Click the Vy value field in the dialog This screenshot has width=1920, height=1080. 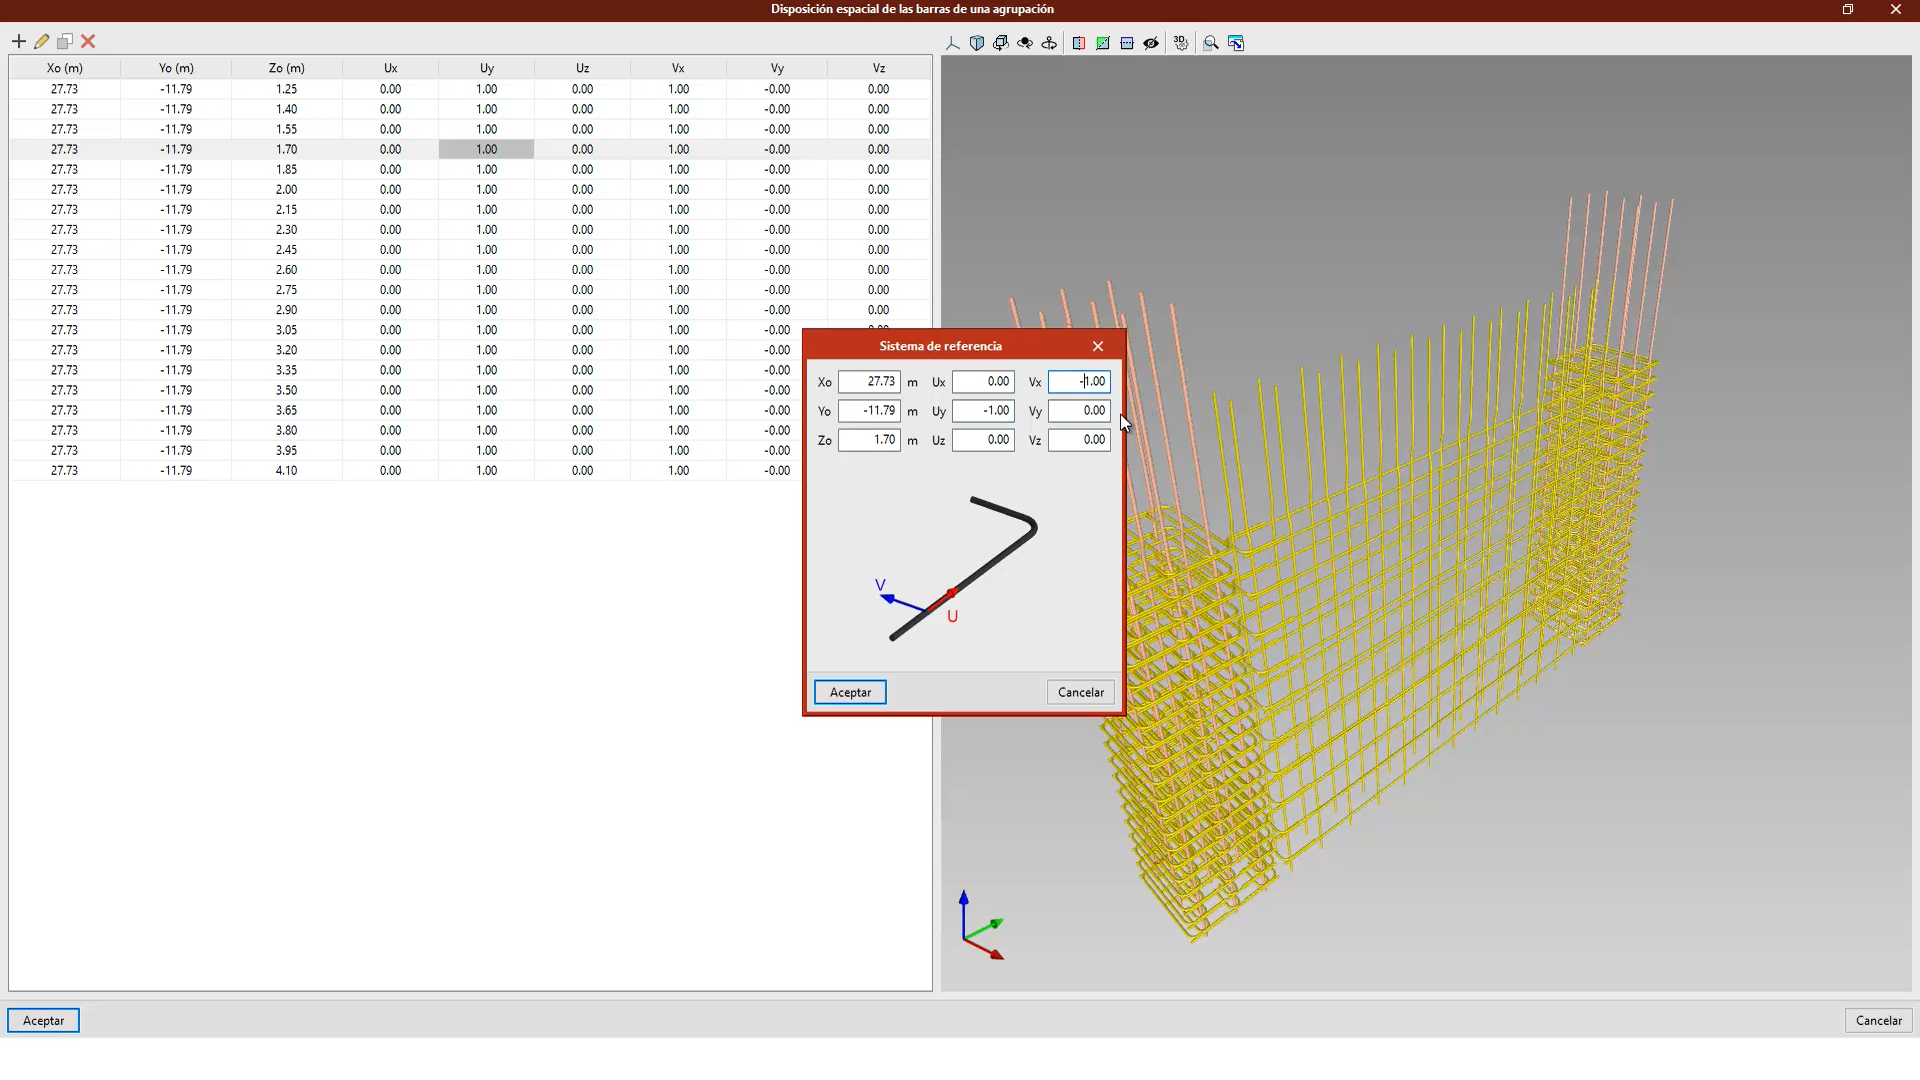coord(1078,411)
